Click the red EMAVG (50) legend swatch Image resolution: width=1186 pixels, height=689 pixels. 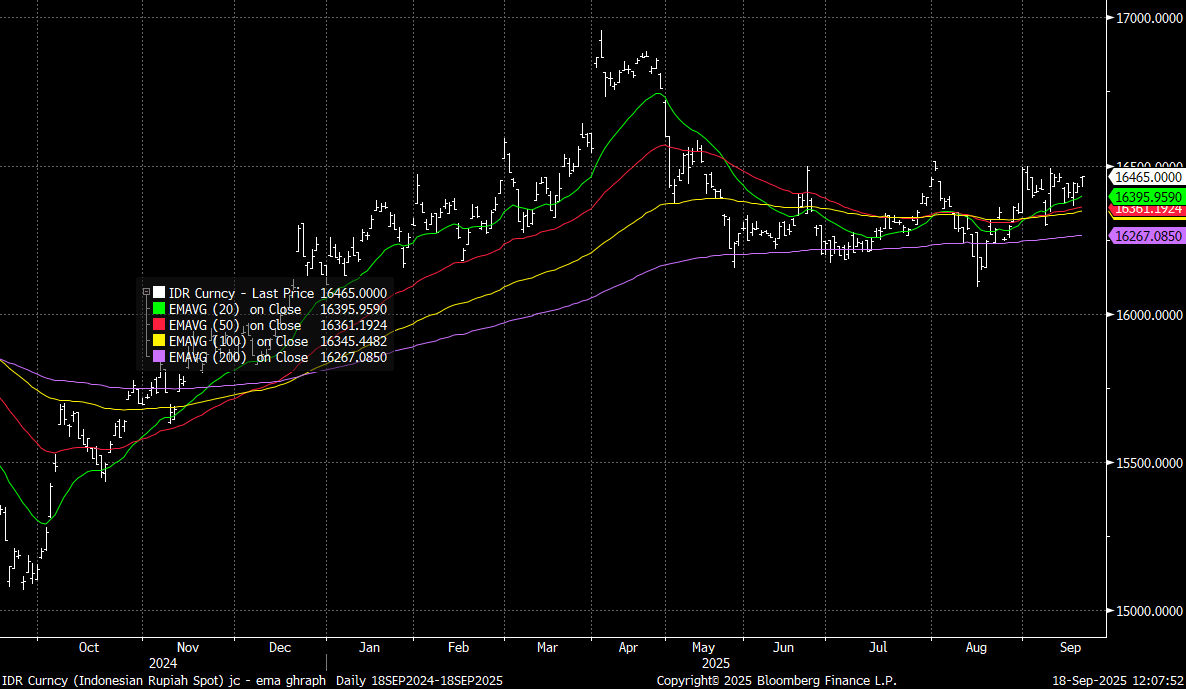[158, 325]
